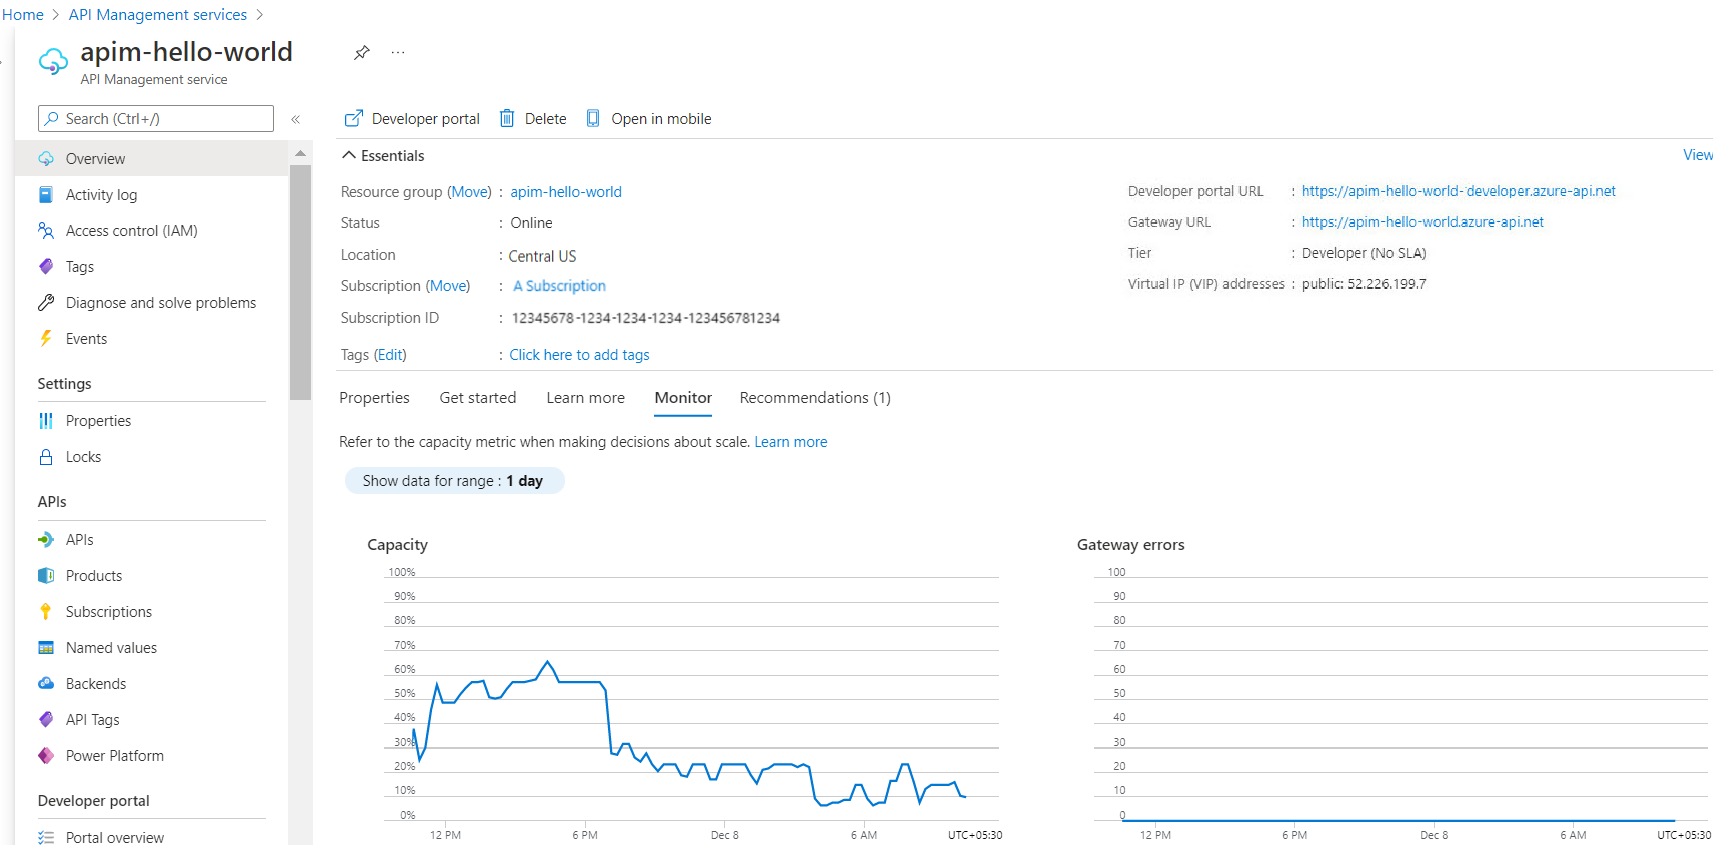The height and width of the screenshot is (845, 1713).
Task: Click the Portal overview list icon
Action: pyautogui.click(x=46, y=838)
